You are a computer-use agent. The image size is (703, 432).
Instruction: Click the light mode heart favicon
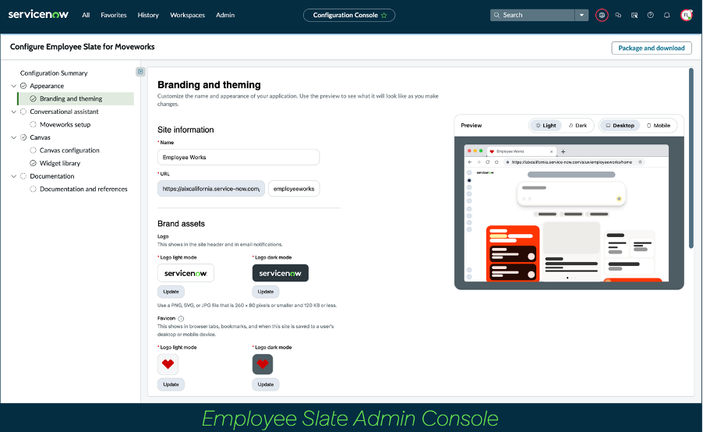(x=168, y=364)
